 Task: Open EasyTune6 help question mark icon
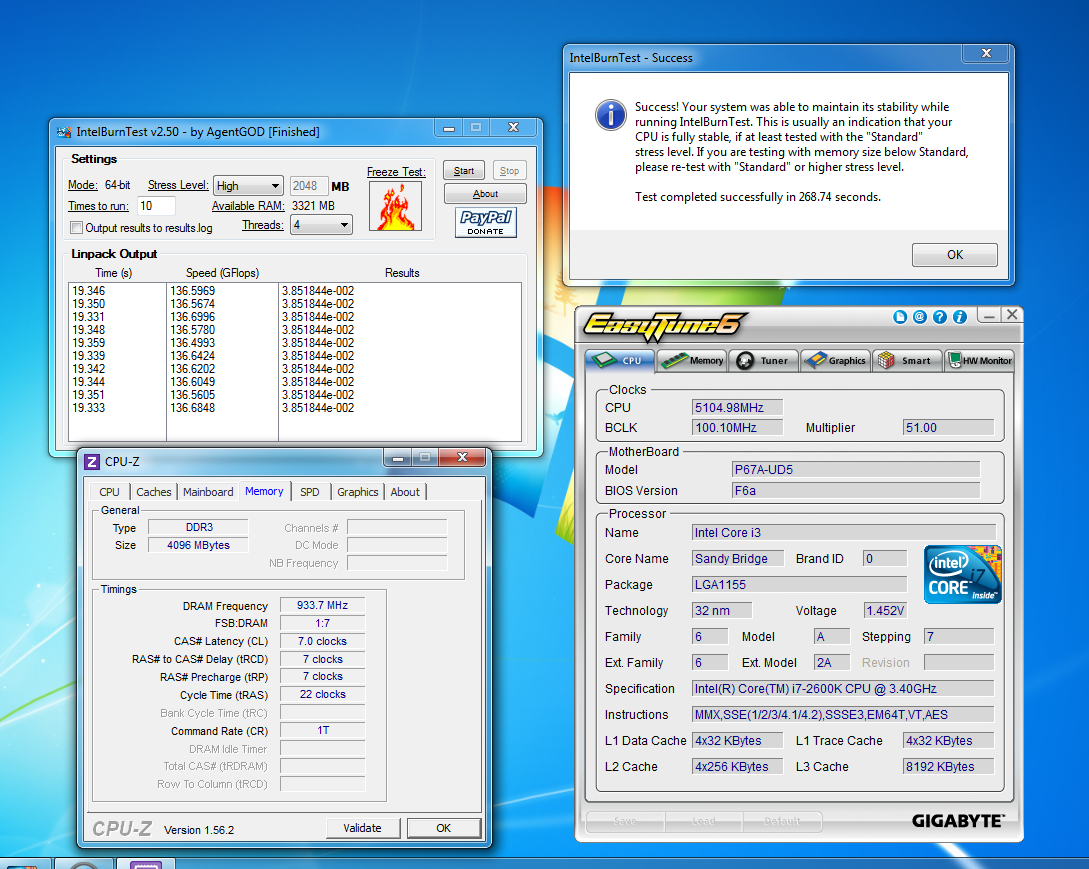pyautogui.click(x=940, y=317)
